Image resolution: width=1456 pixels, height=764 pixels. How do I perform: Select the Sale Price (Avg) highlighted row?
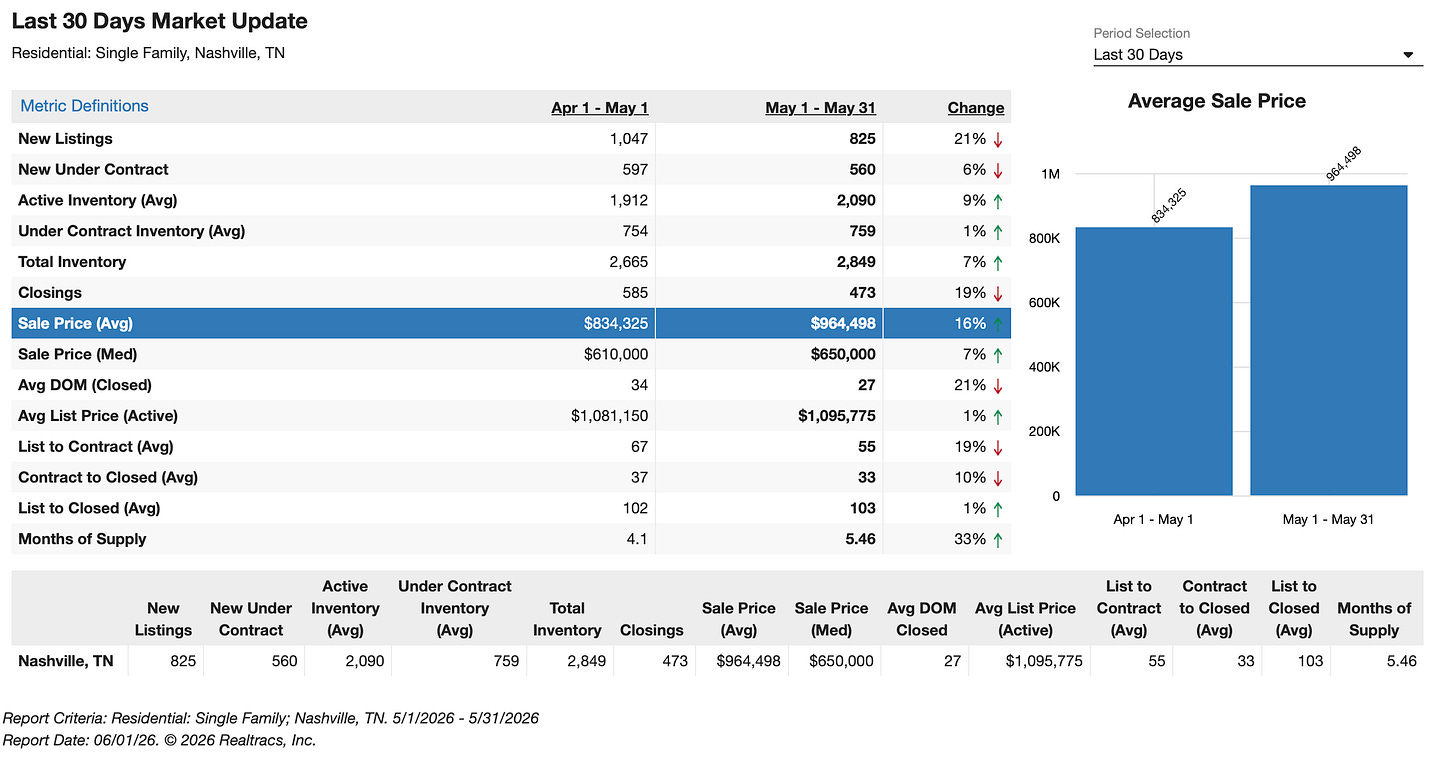(x=511, y=323)
